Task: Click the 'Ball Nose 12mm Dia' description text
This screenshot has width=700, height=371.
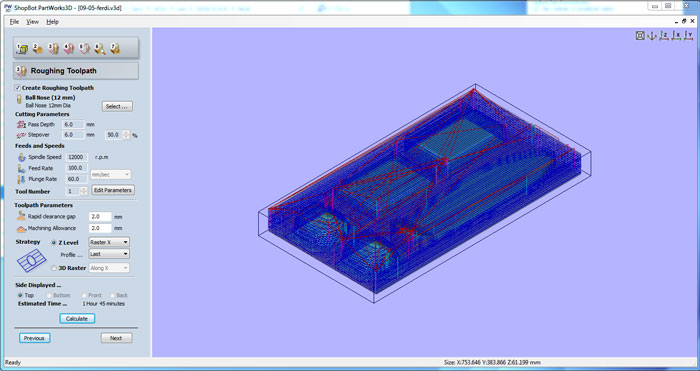Action: coord(48,105)
